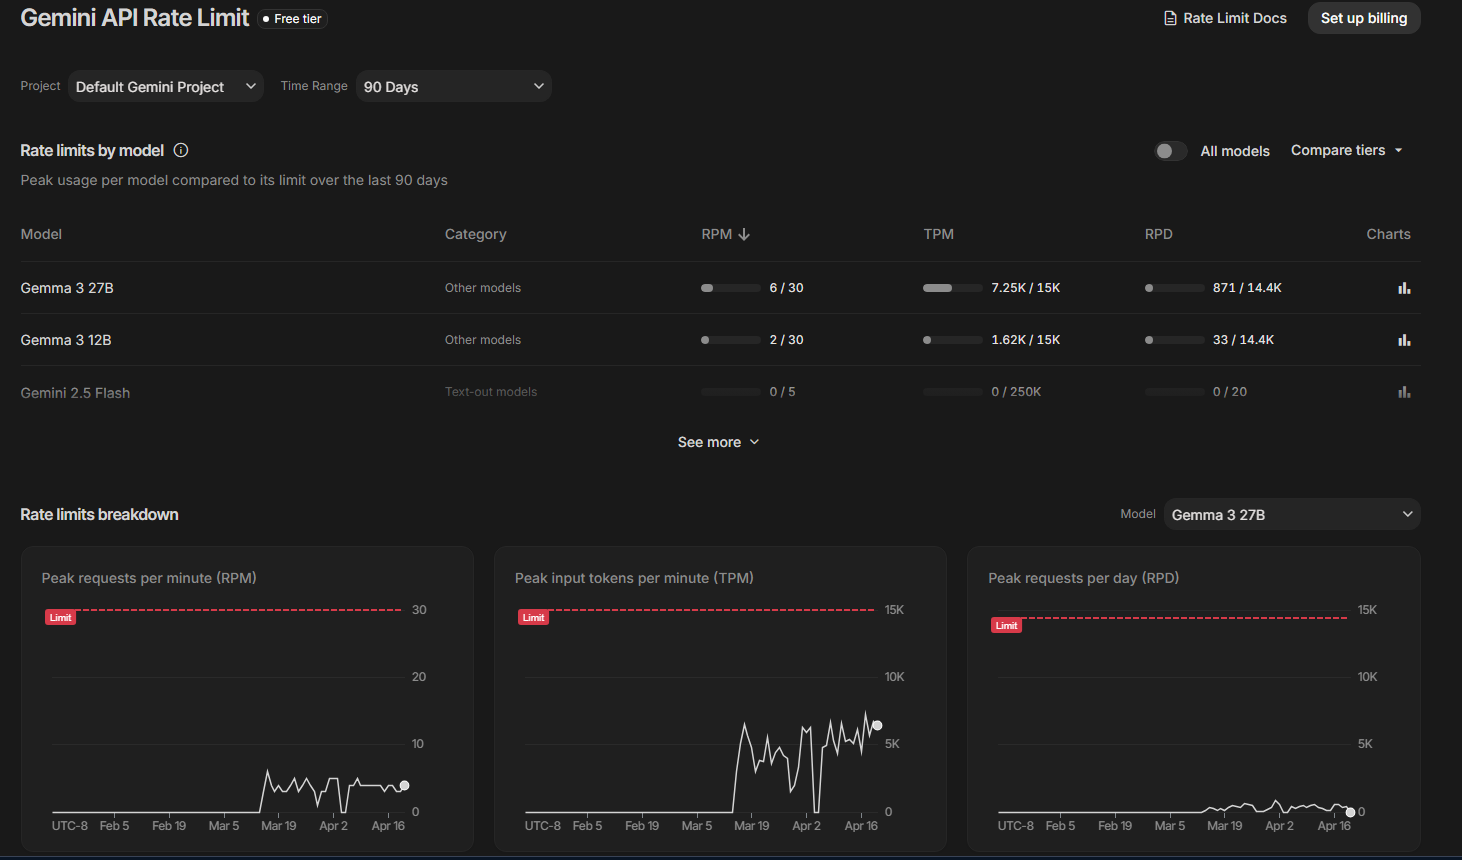Open the Model dropdown showing Gemma 3 27B

(1292, 515)
